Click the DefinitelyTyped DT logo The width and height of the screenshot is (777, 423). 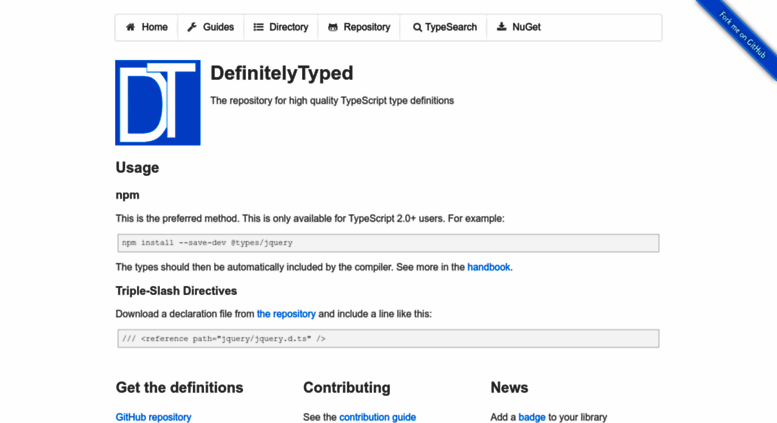158,103
